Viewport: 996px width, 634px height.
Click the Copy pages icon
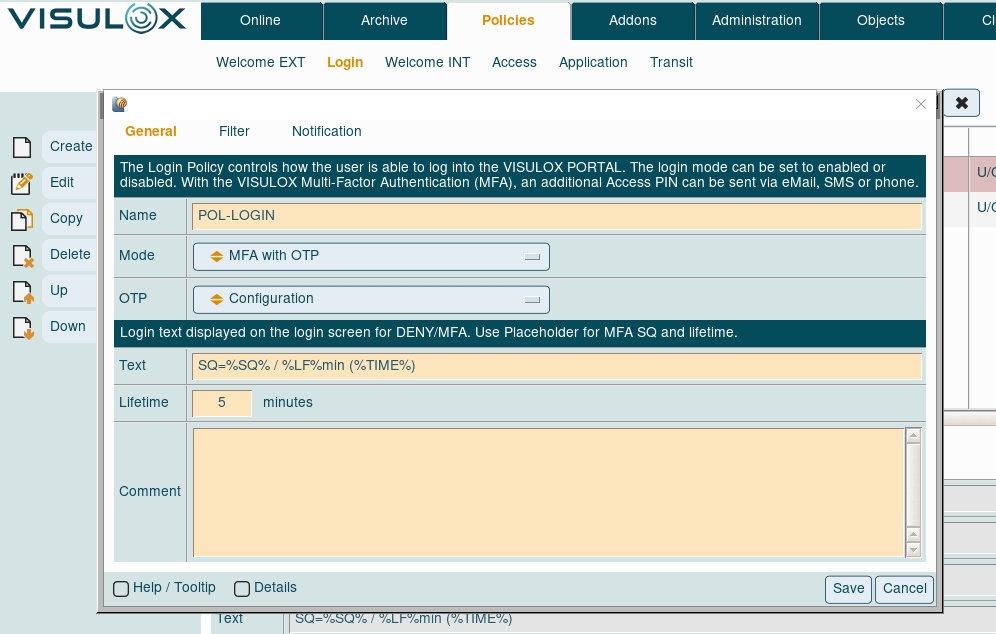(x=22, y=219)
